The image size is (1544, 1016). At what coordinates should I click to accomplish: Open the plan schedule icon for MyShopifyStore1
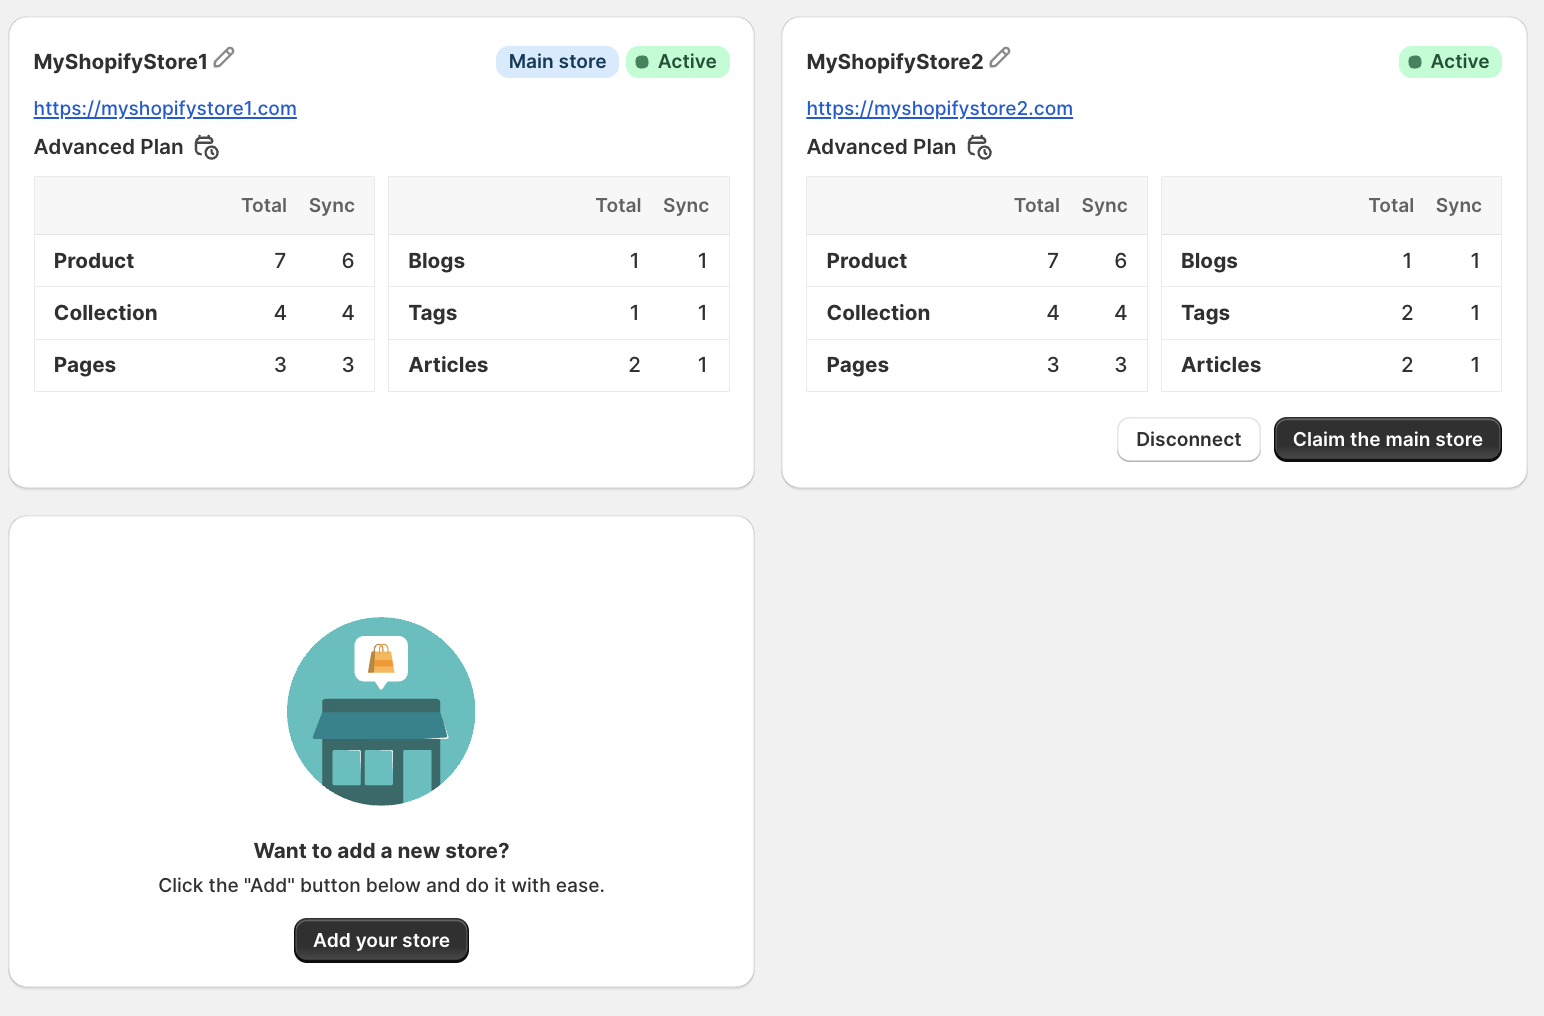(206, 148)
